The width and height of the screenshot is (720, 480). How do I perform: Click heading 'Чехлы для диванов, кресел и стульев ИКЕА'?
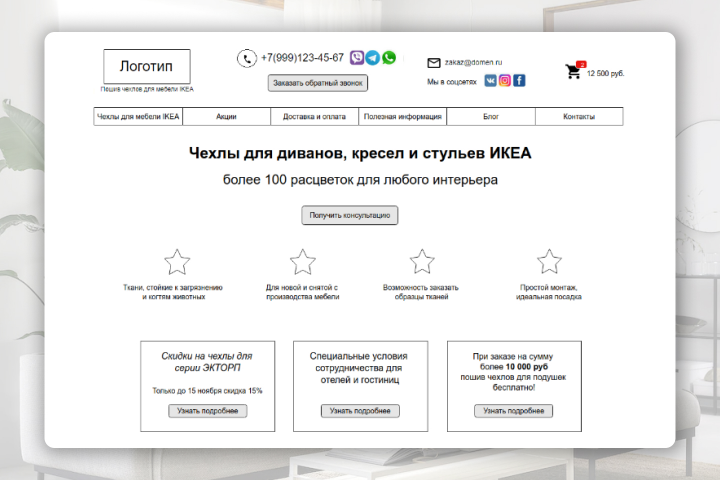tap(360, 153)
